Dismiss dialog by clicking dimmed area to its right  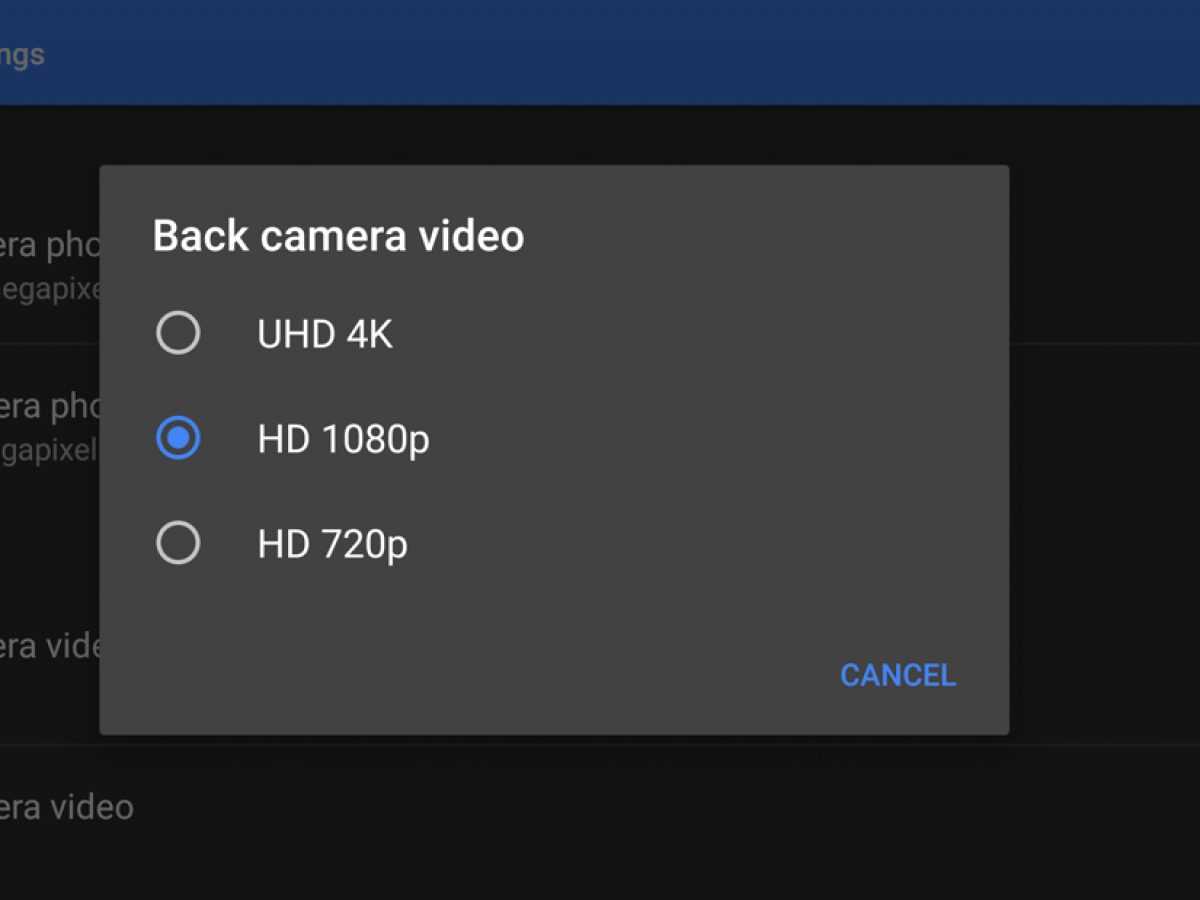1102,450
